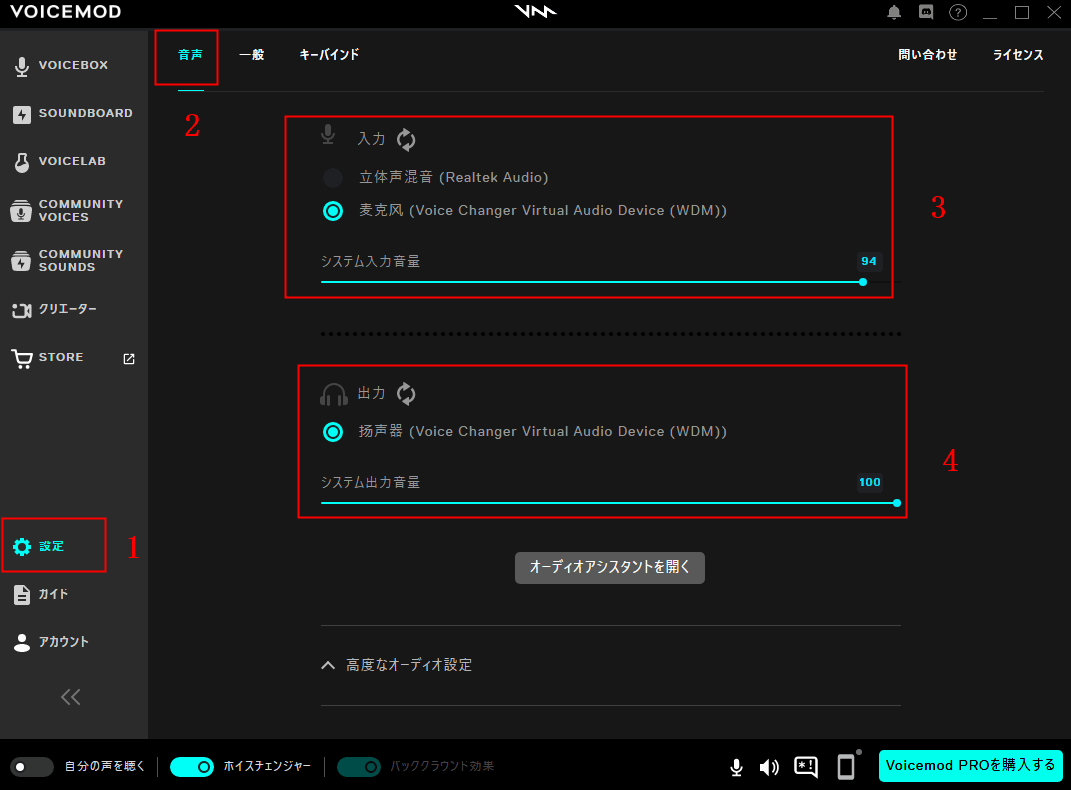
Task: Toggle ボイスチェンジャー switch
Action: [x=192, y=767]
